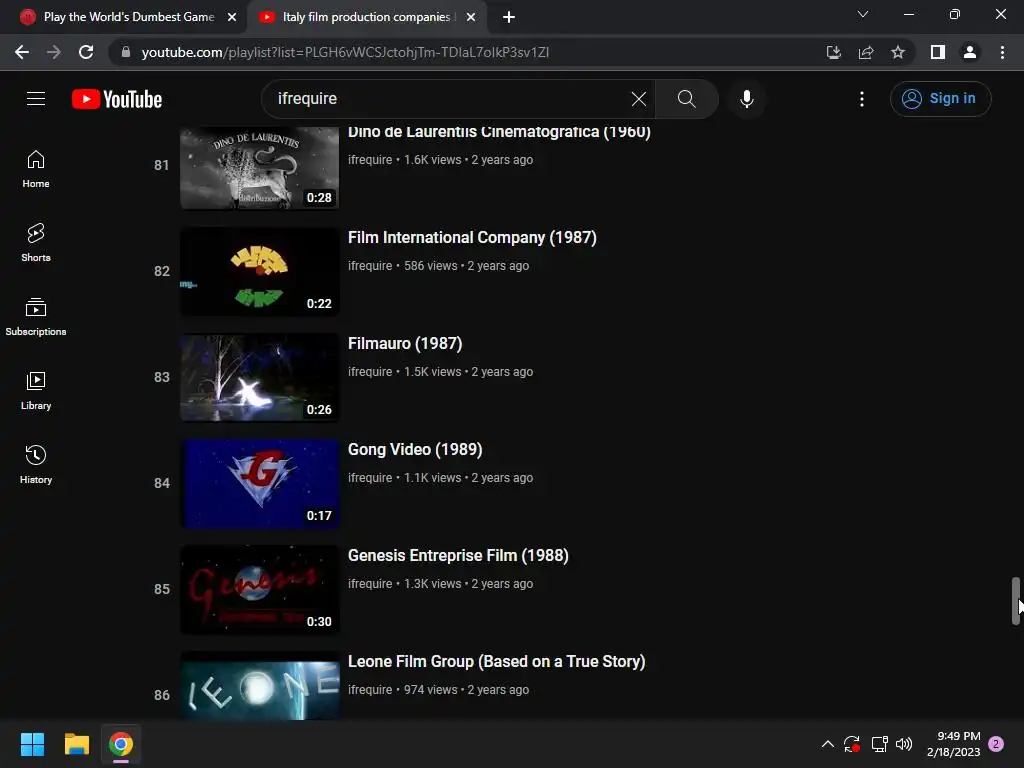The width and height of the screenshot is (1024, 768).
Task: Open ifrequire channel under Gong Video
Action: [x=370, y=477]
